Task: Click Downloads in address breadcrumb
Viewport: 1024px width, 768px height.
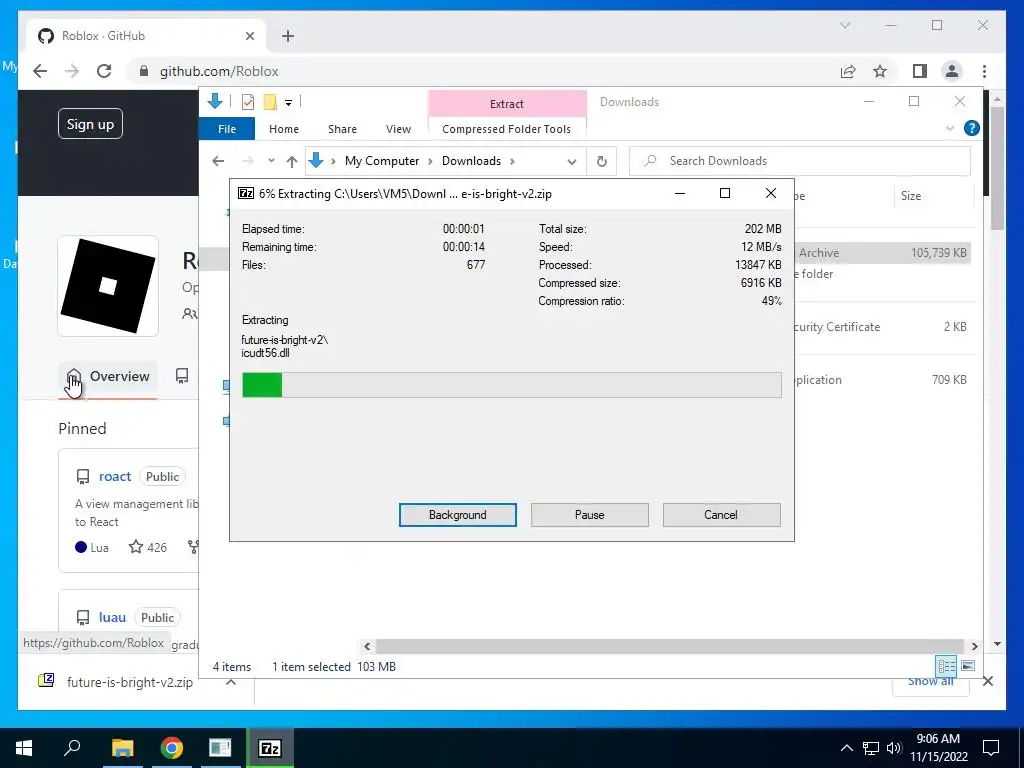Action: 471,161
